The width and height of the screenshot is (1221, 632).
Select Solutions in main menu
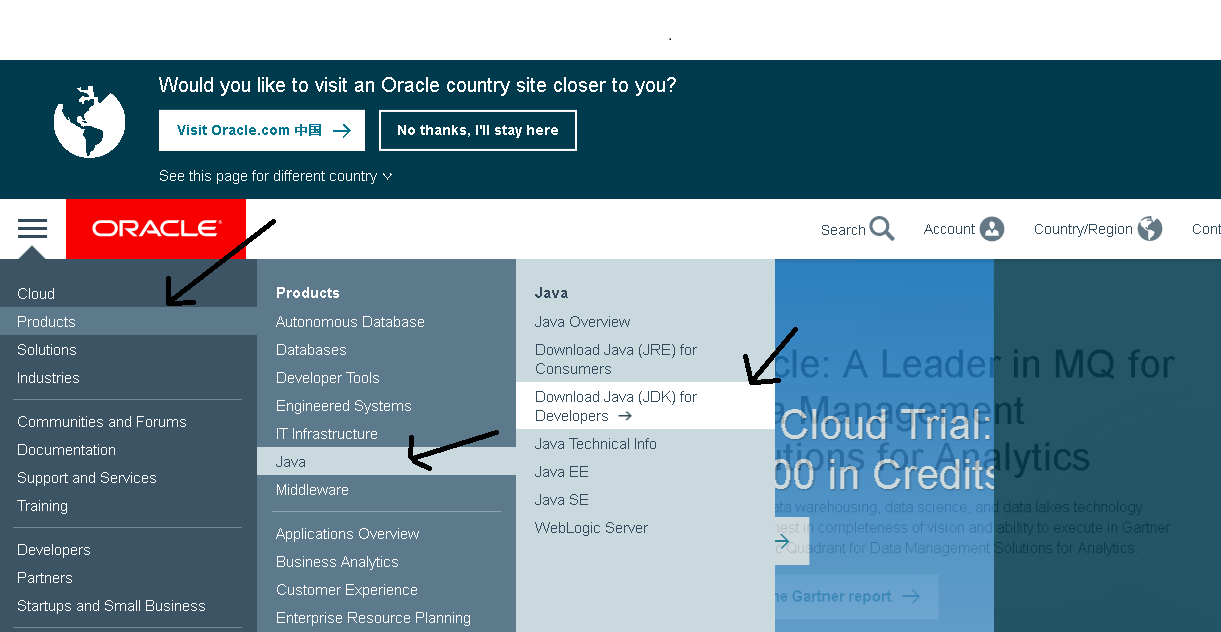pyautogui.click(x=47, y=349)
